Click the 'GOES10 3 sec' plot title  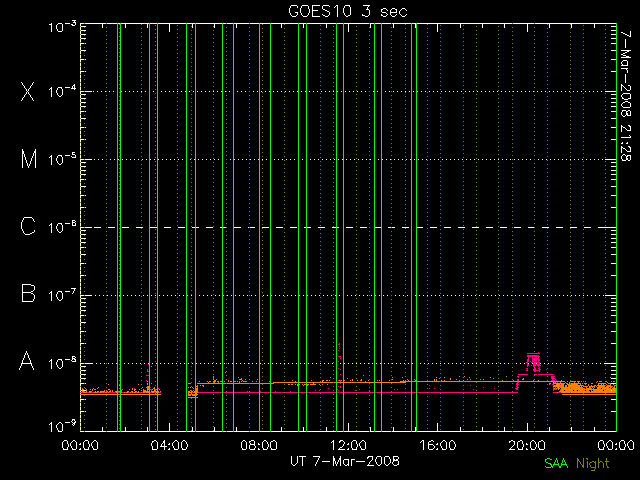coord(348,11)
